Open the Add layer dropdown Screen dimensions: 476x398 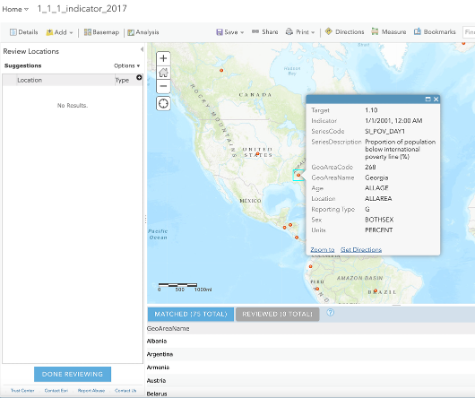click(59, 32)
